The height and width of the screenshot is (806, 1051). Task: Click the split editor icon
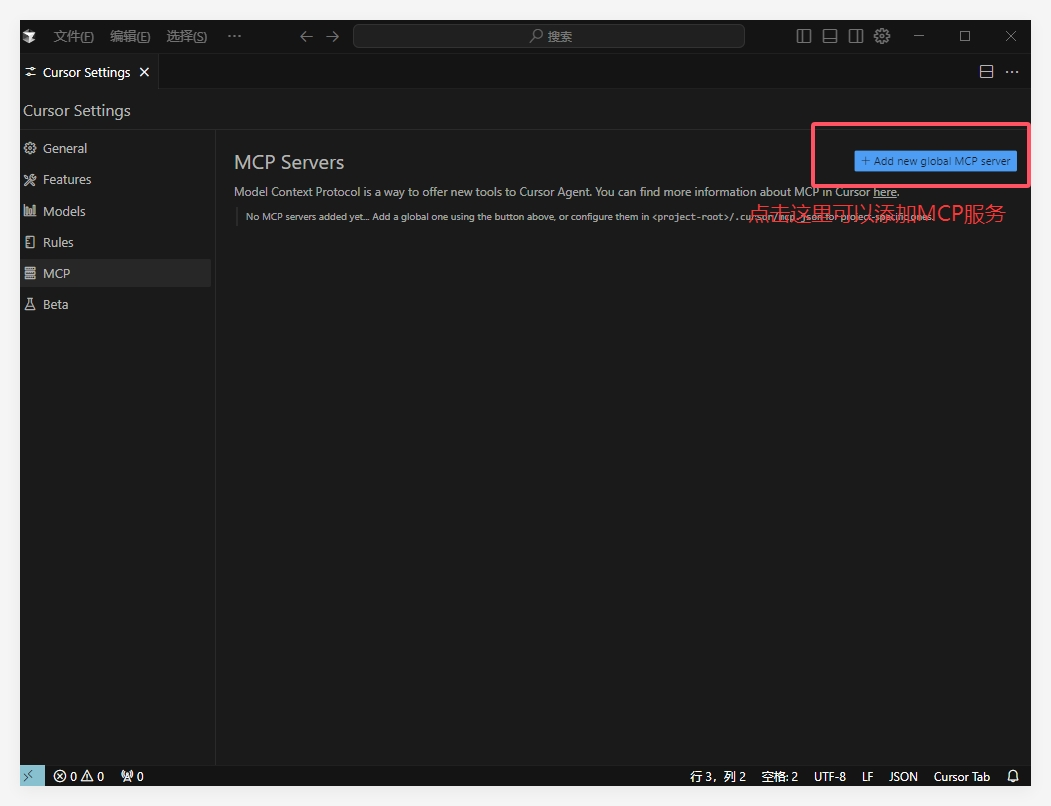986,72
